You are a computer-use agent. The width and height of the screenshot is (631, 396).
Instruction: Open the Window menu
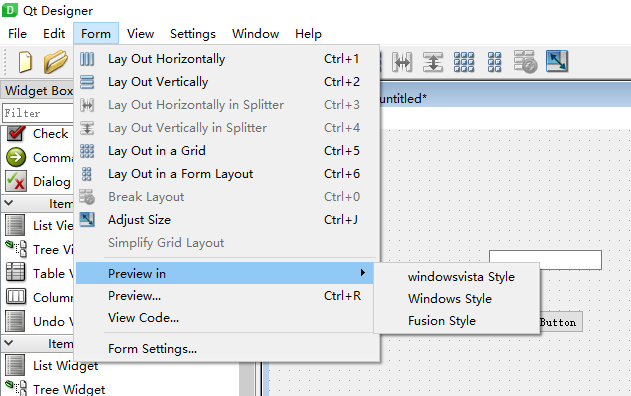point(255,33)
